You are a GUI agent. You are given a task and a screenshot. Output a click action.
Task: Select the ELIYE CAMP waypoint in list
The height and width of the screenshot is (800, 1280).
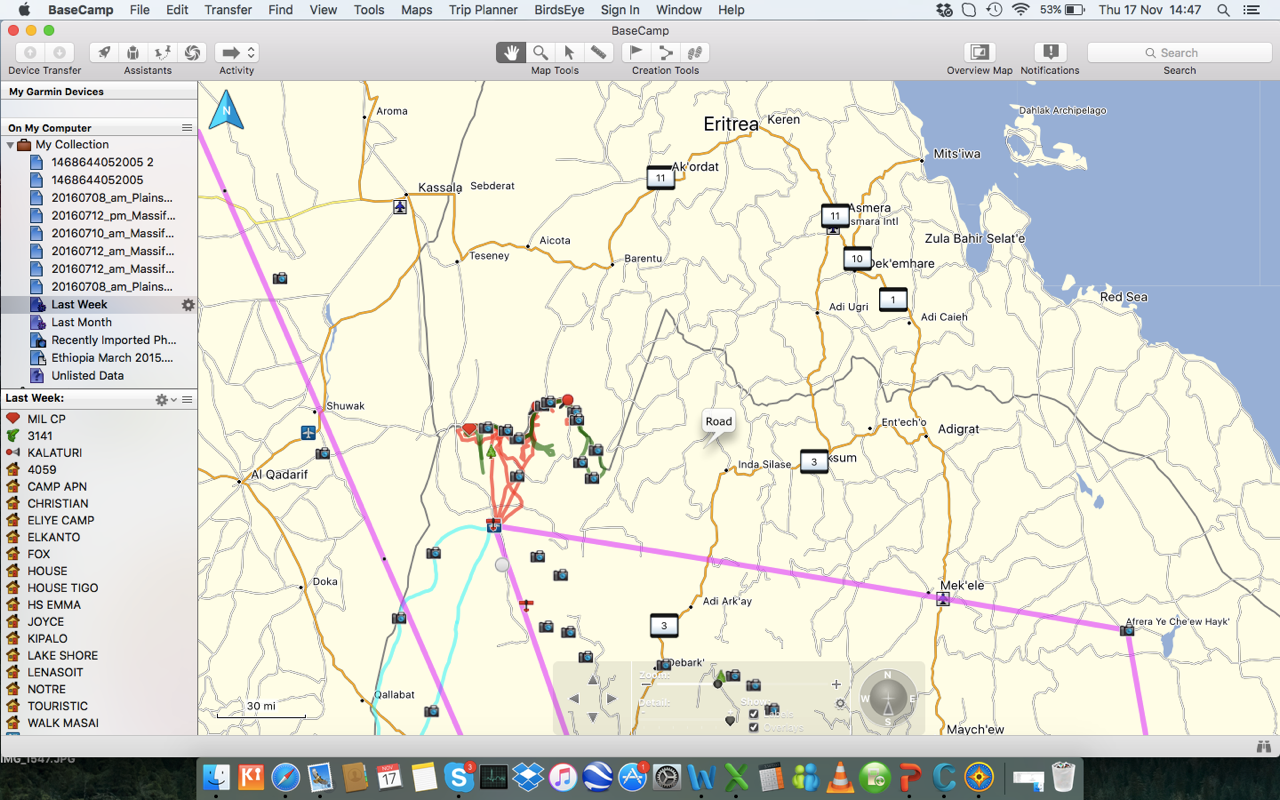[61, 520]
